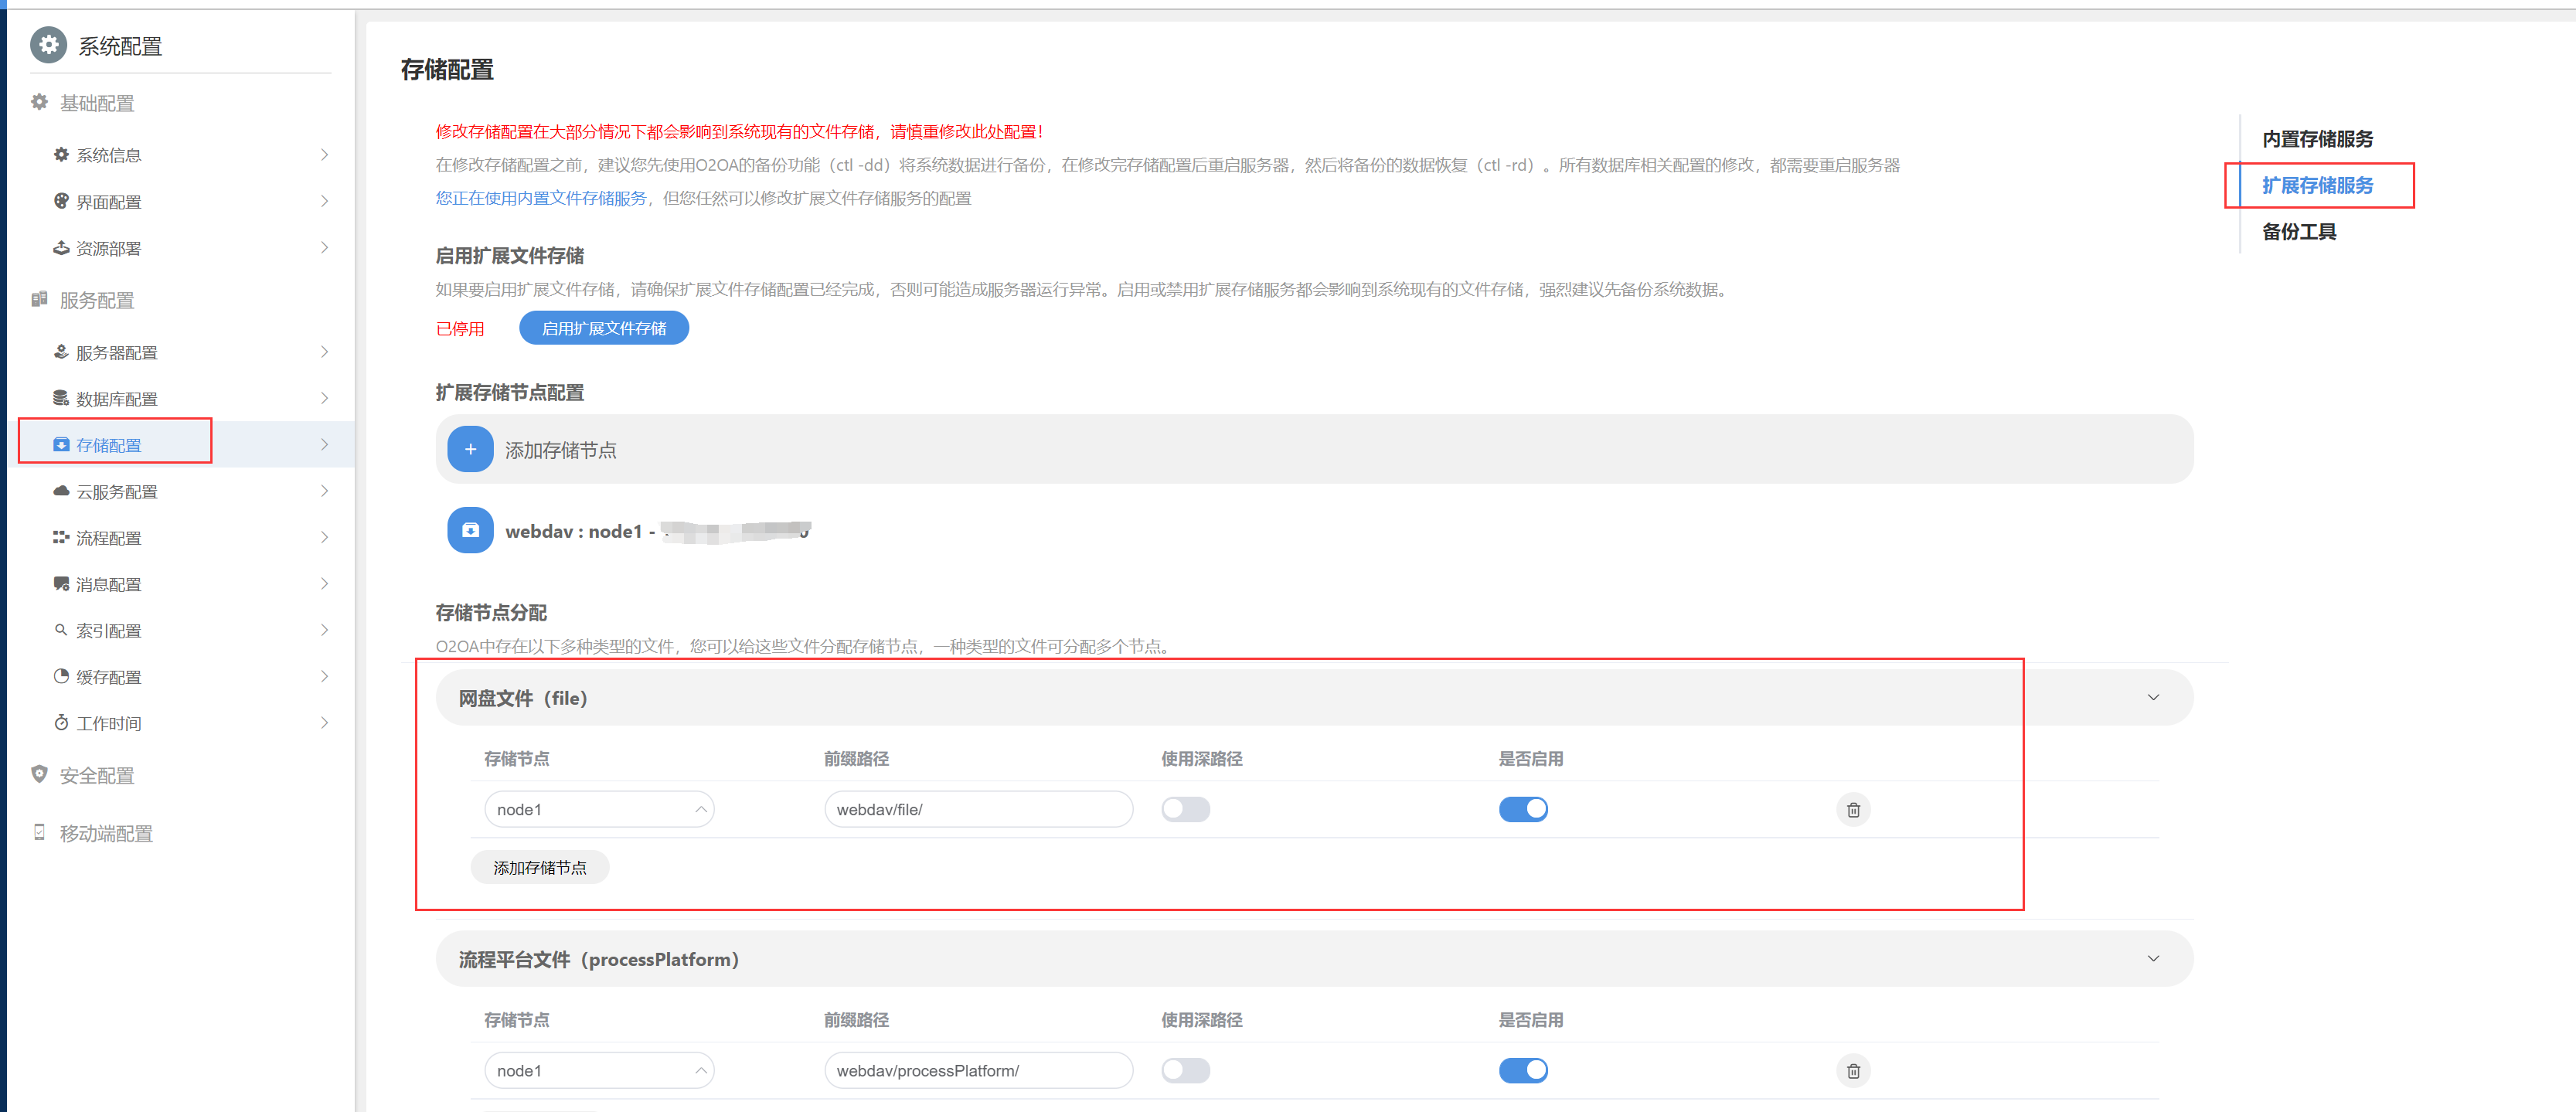Disable 是否启用 switch for 网盘文件 node
This screenshot has width=2576, height=1112.
tap(1522, 809)
